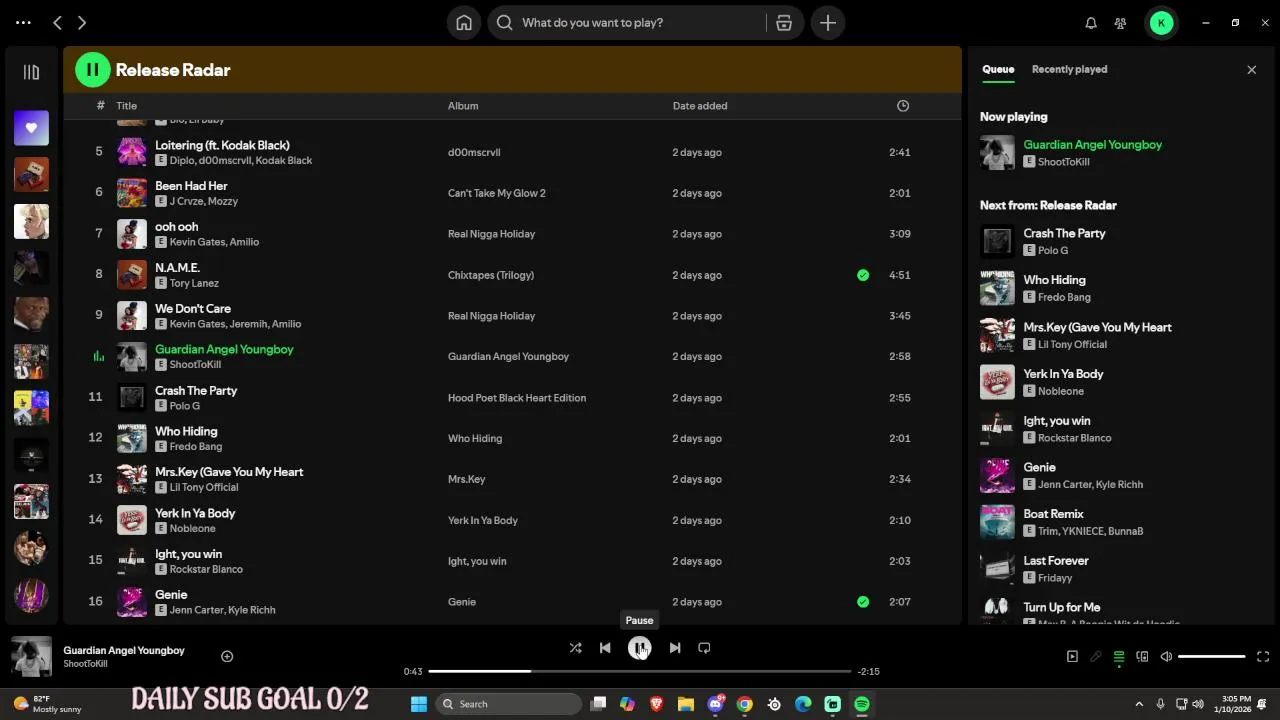This screenshot has width=1280, height=720.
Task: Open the Home page icon
Action: pos(464,23)
